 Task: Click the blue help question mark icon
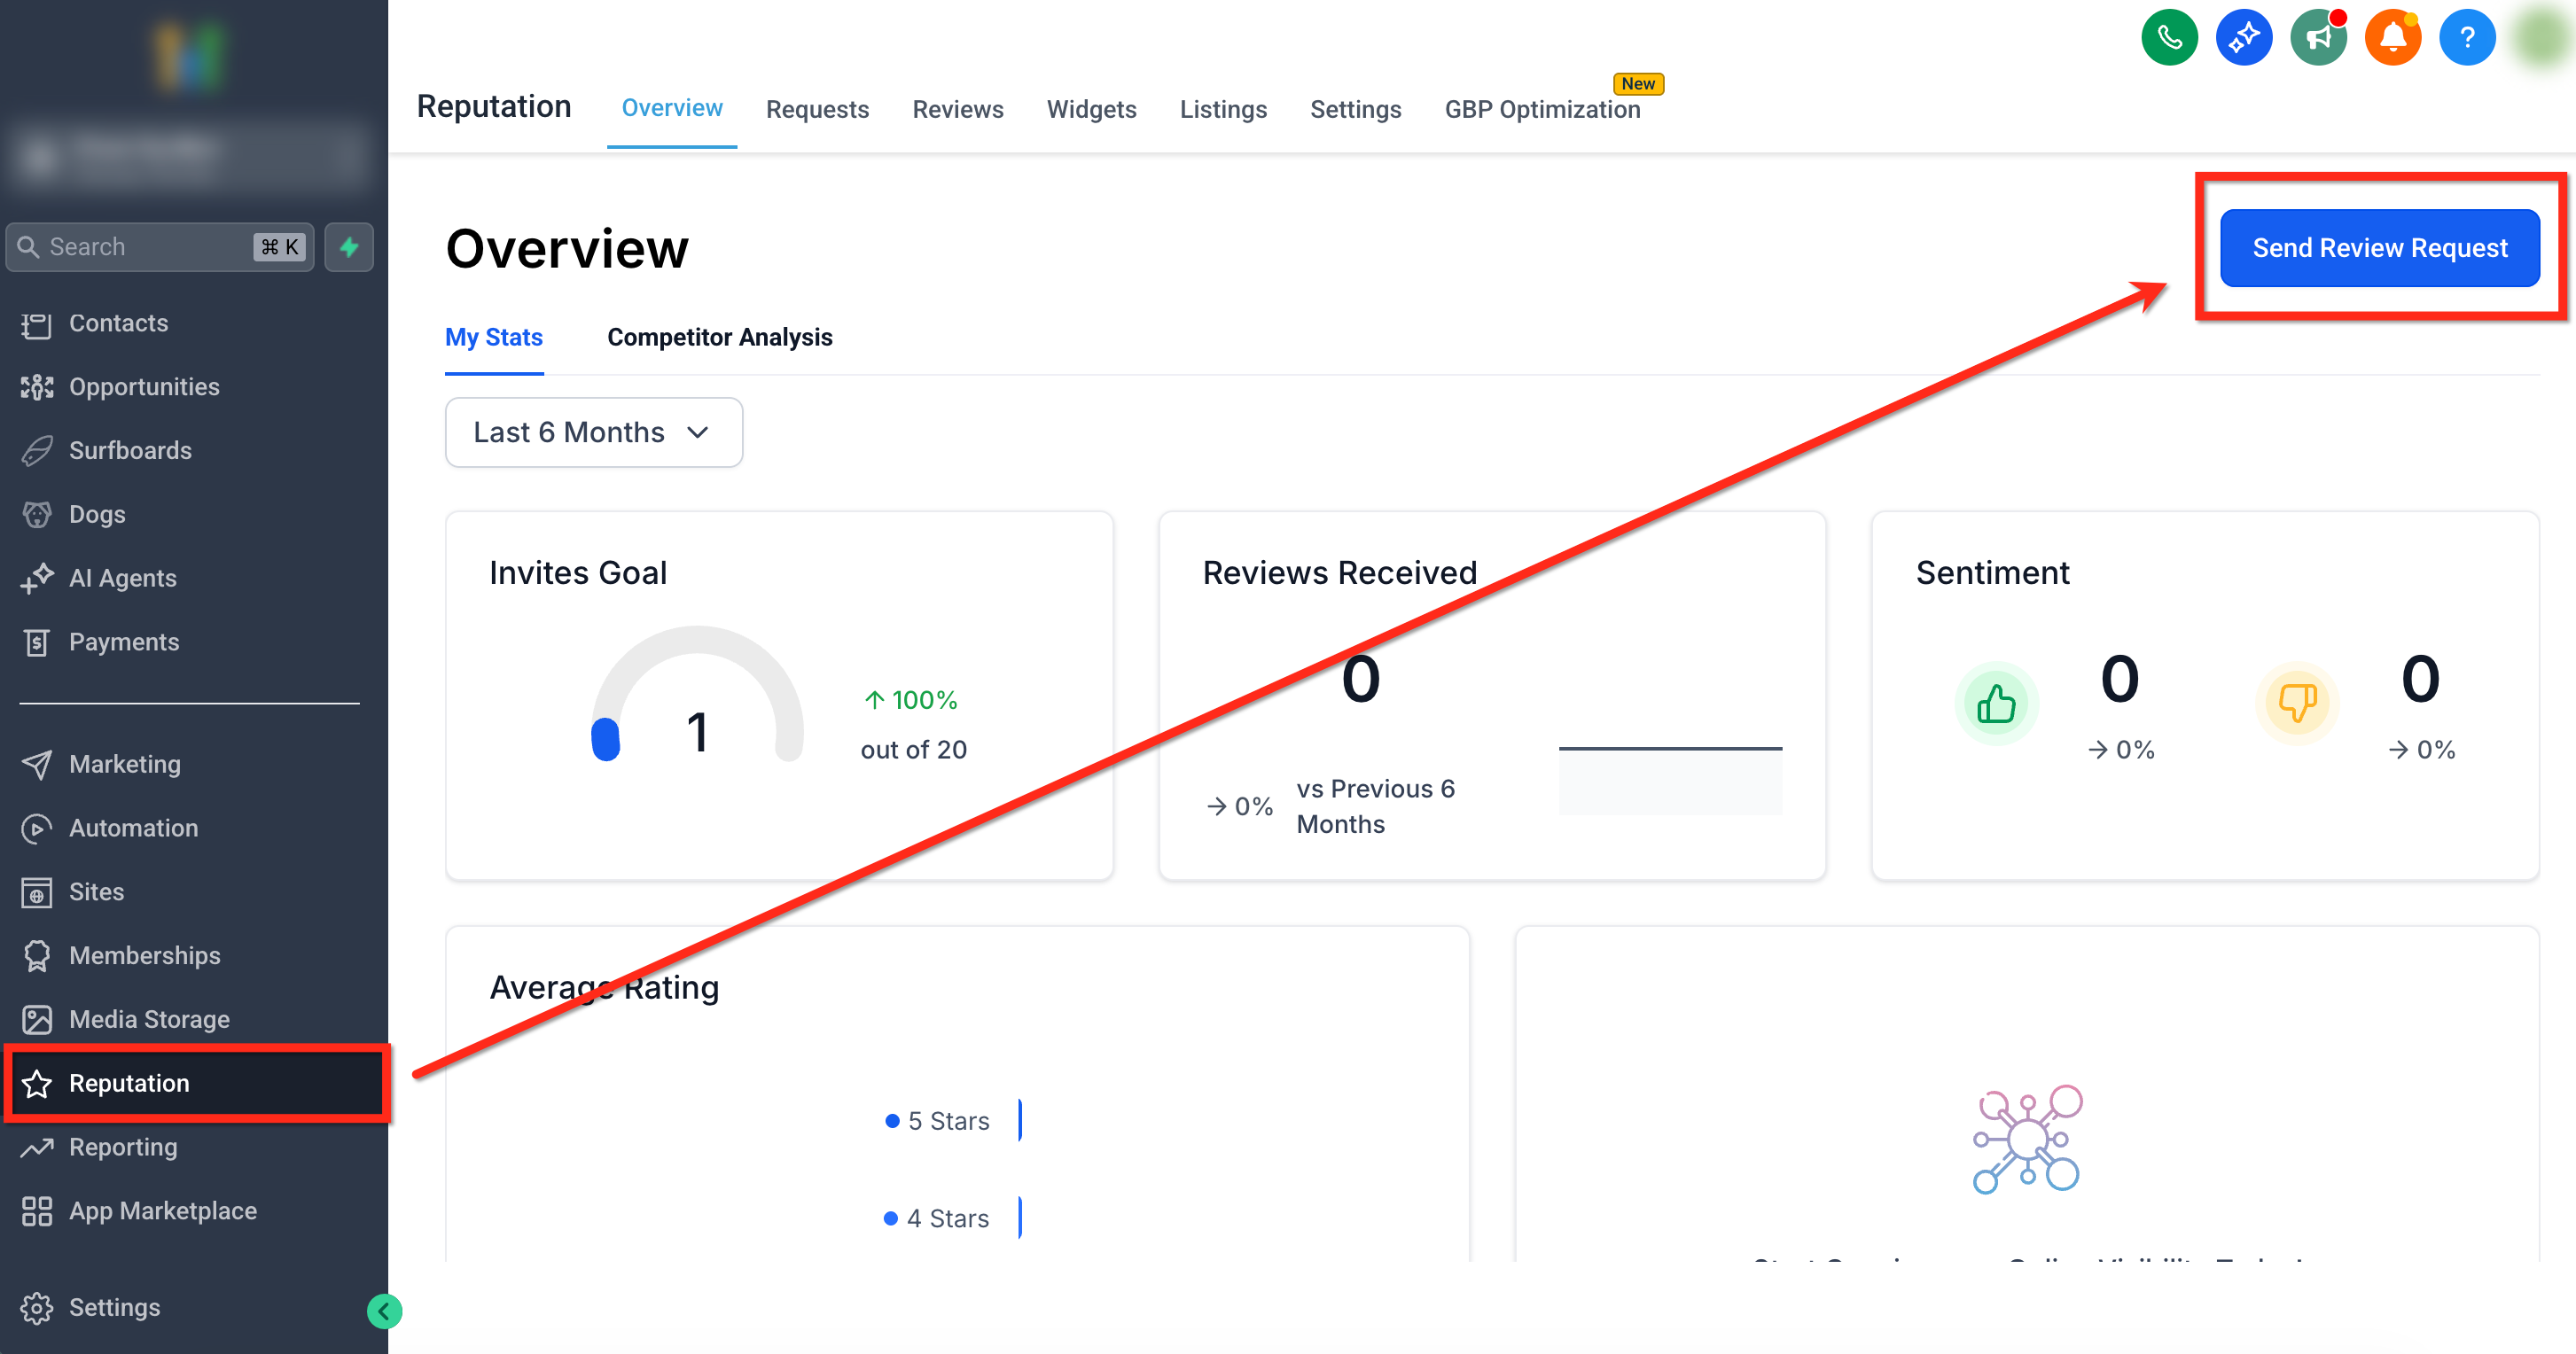coord(2466,38)
